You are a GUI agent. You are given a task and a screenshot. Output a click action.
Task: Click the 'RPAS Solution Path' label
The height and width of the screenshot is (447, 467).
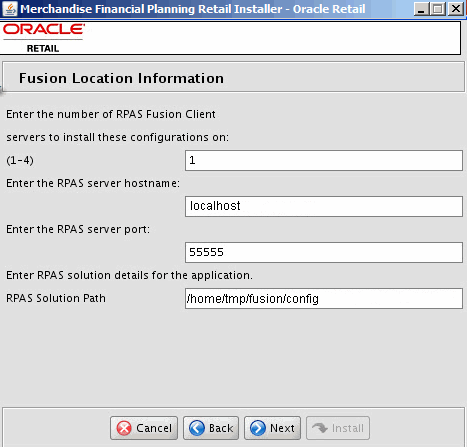coord(56,298)
